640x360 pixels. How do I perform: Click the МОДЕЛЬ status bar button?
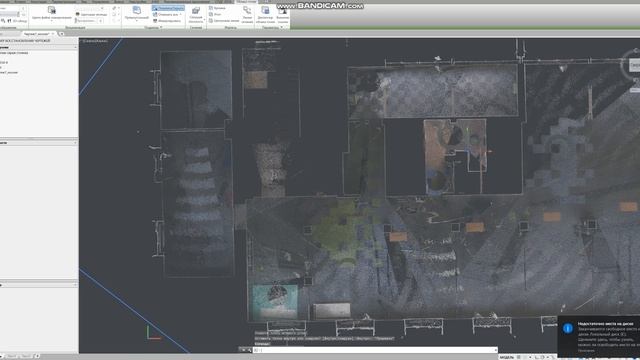click(506, 357)
